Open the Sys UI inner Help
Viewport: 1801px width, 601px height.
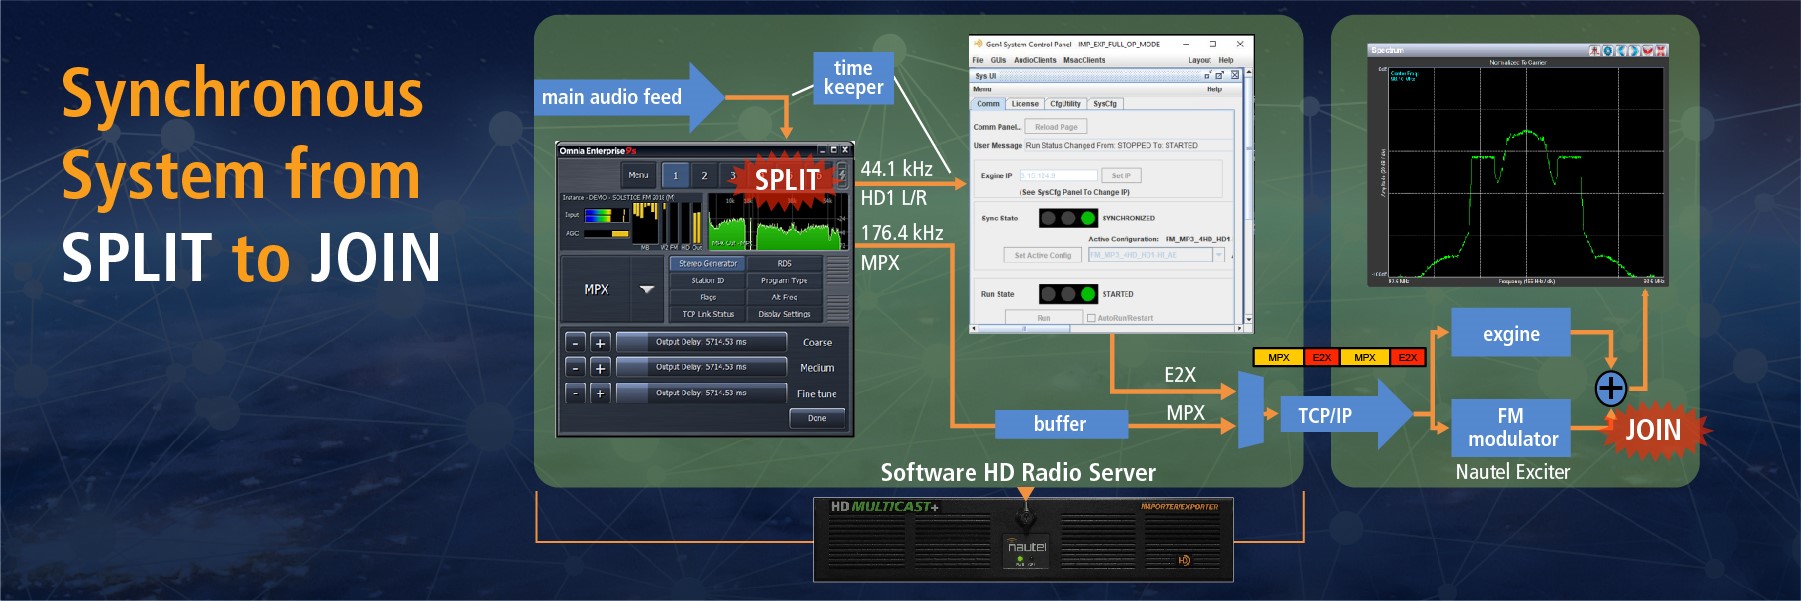tap(1214, 89)
